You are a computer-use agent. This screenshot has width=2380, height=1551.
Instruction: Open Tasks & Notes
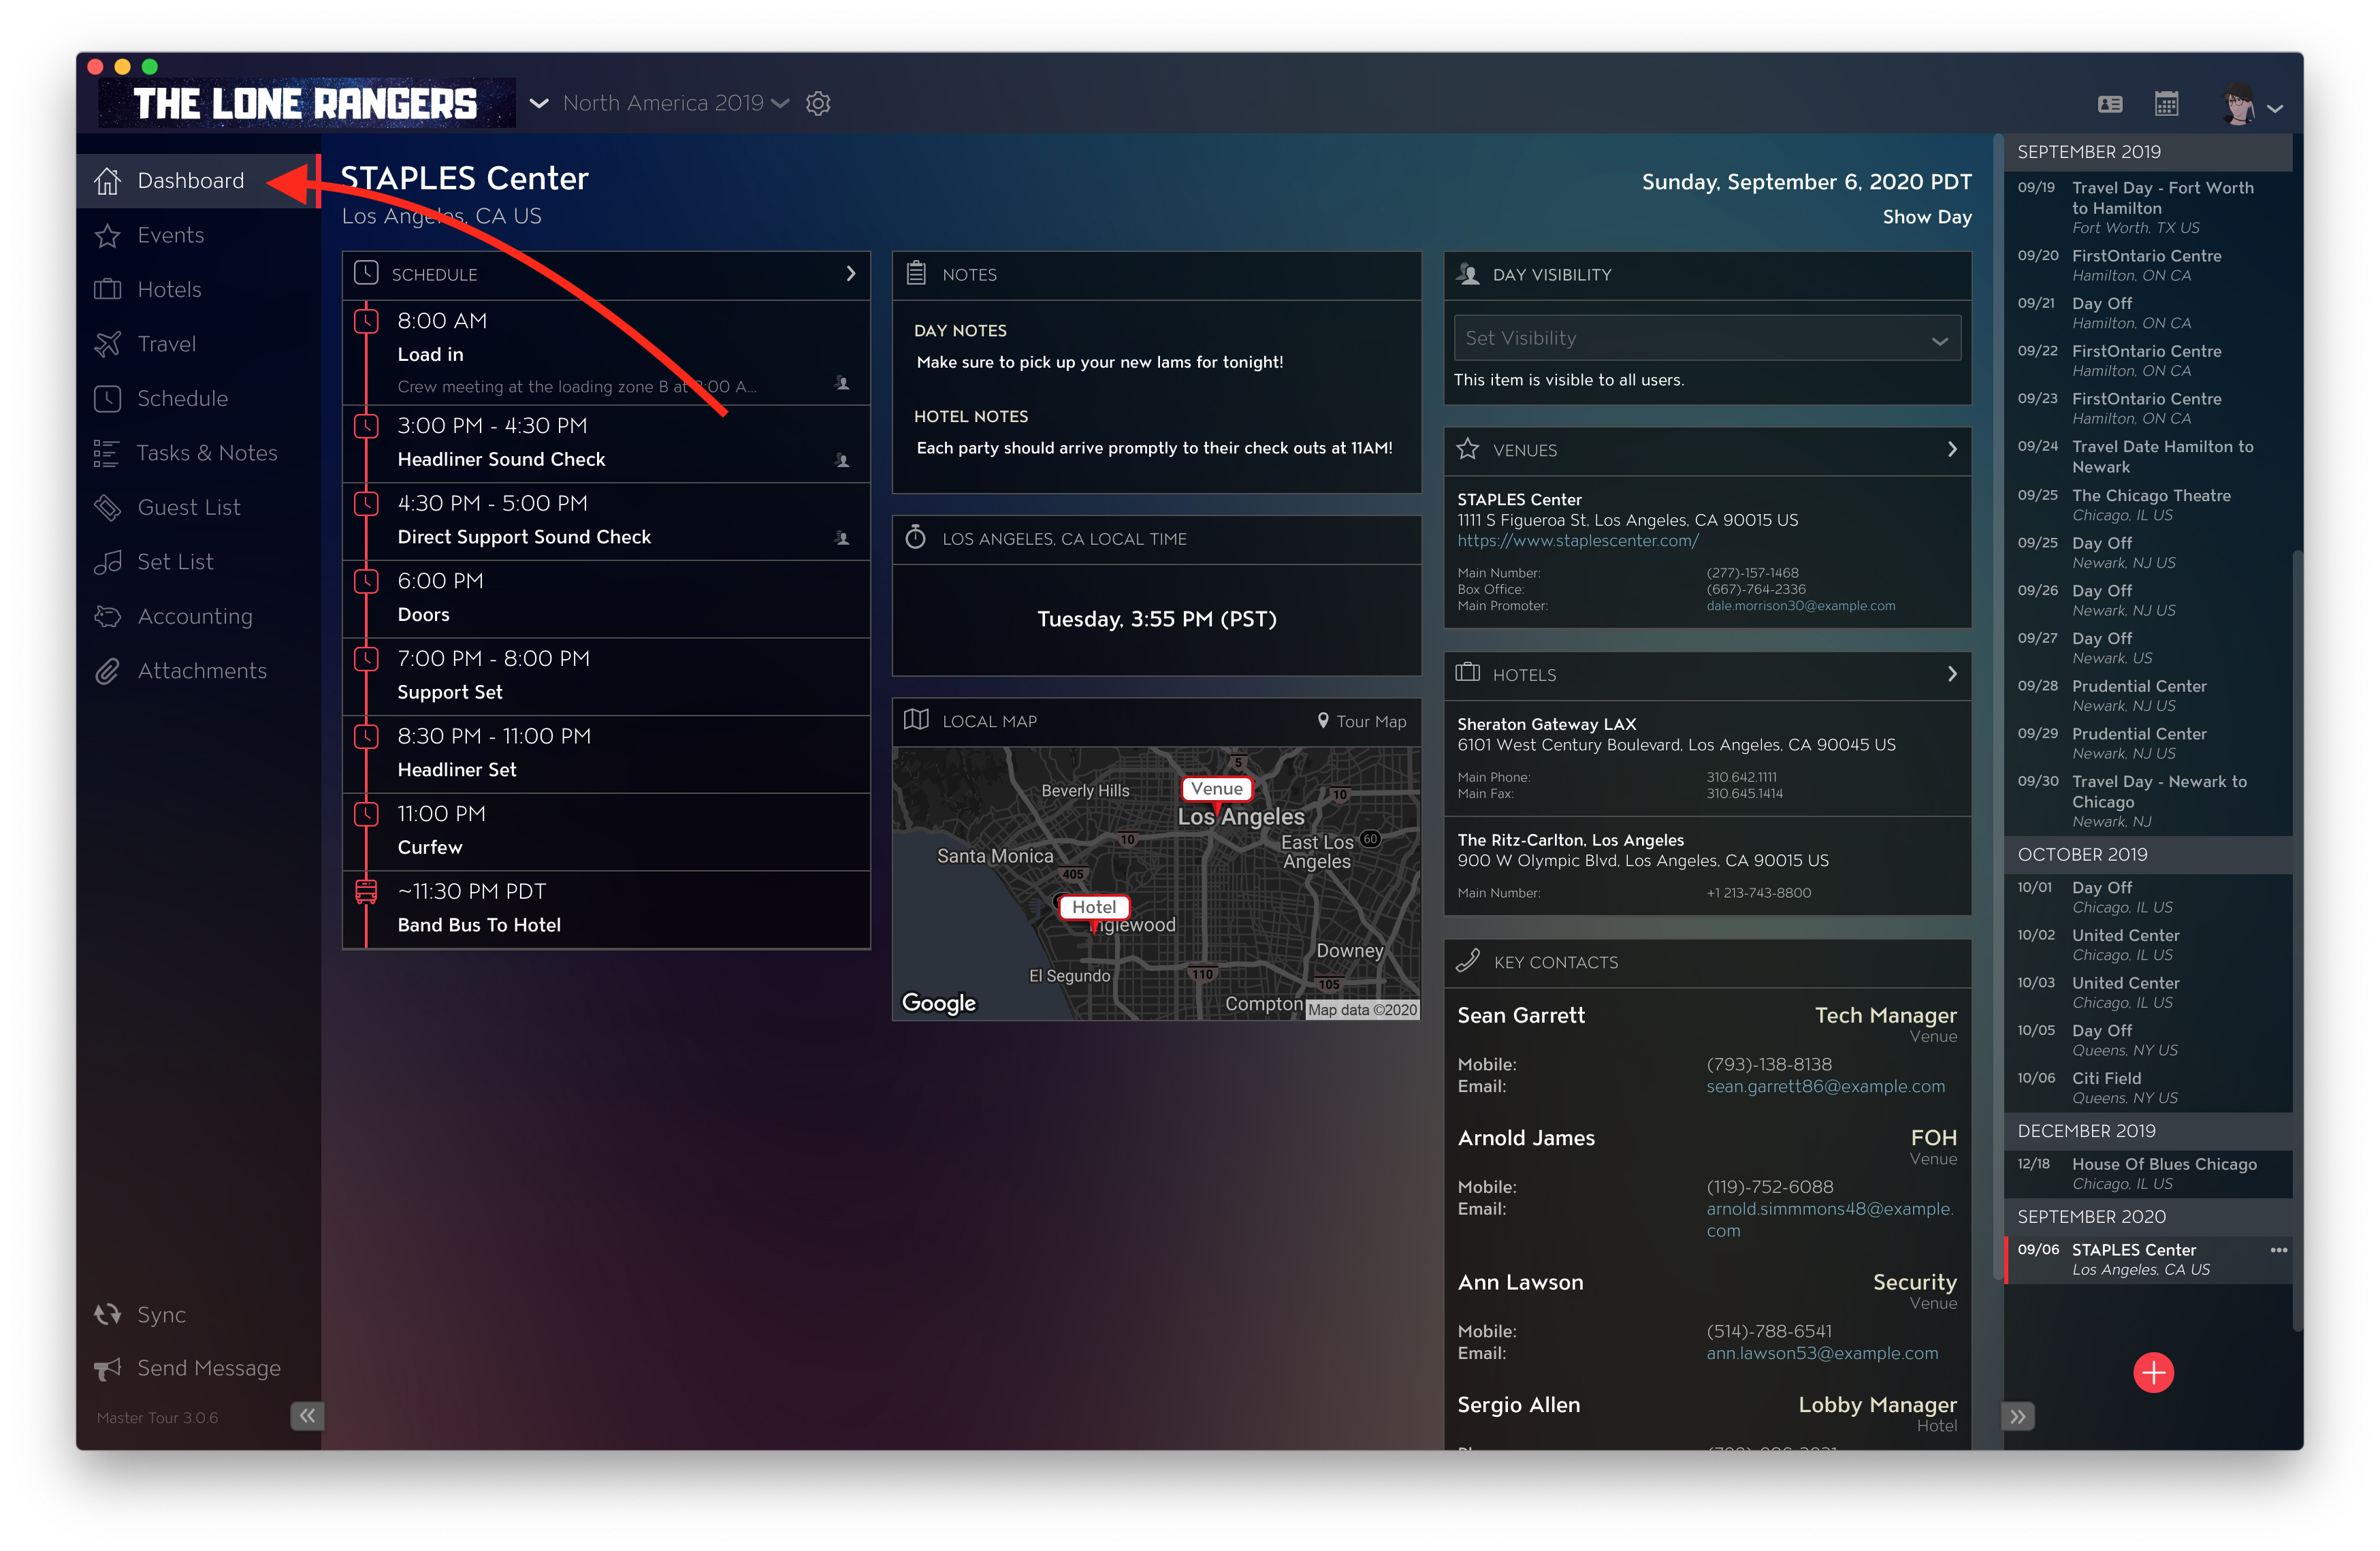(198, 453)
